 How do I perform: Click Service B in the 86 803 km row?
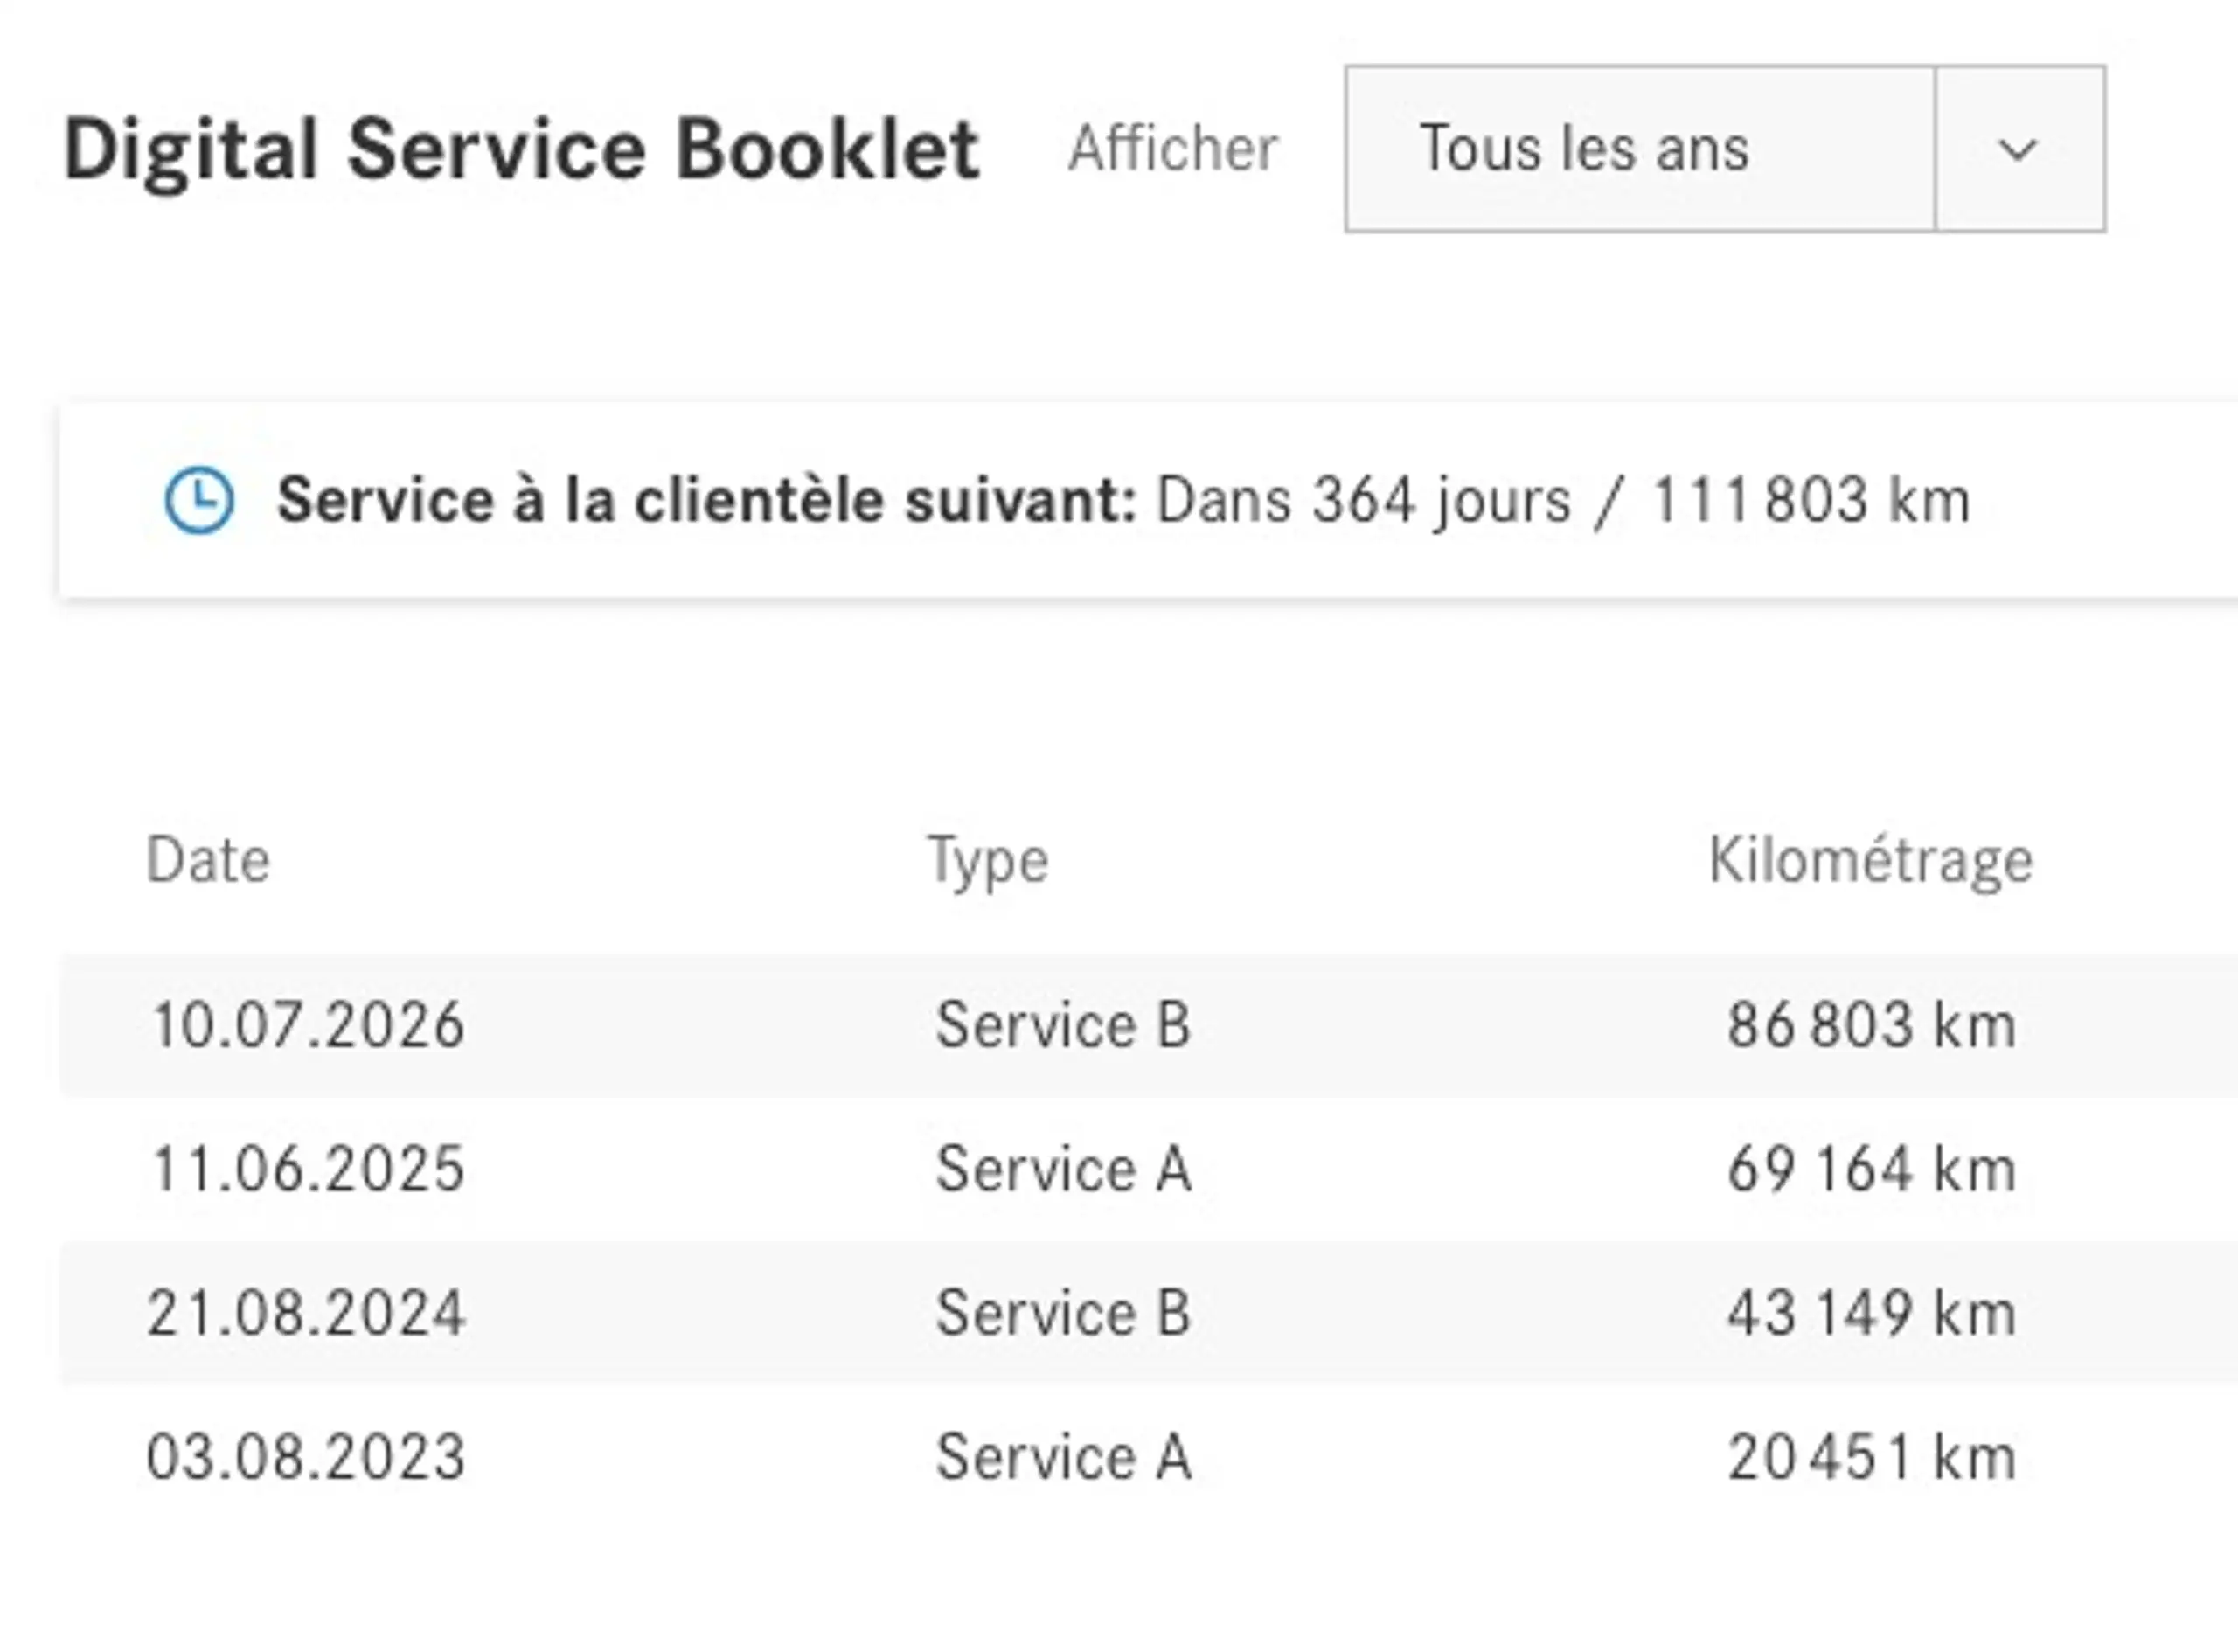tap(1063, 1025)
